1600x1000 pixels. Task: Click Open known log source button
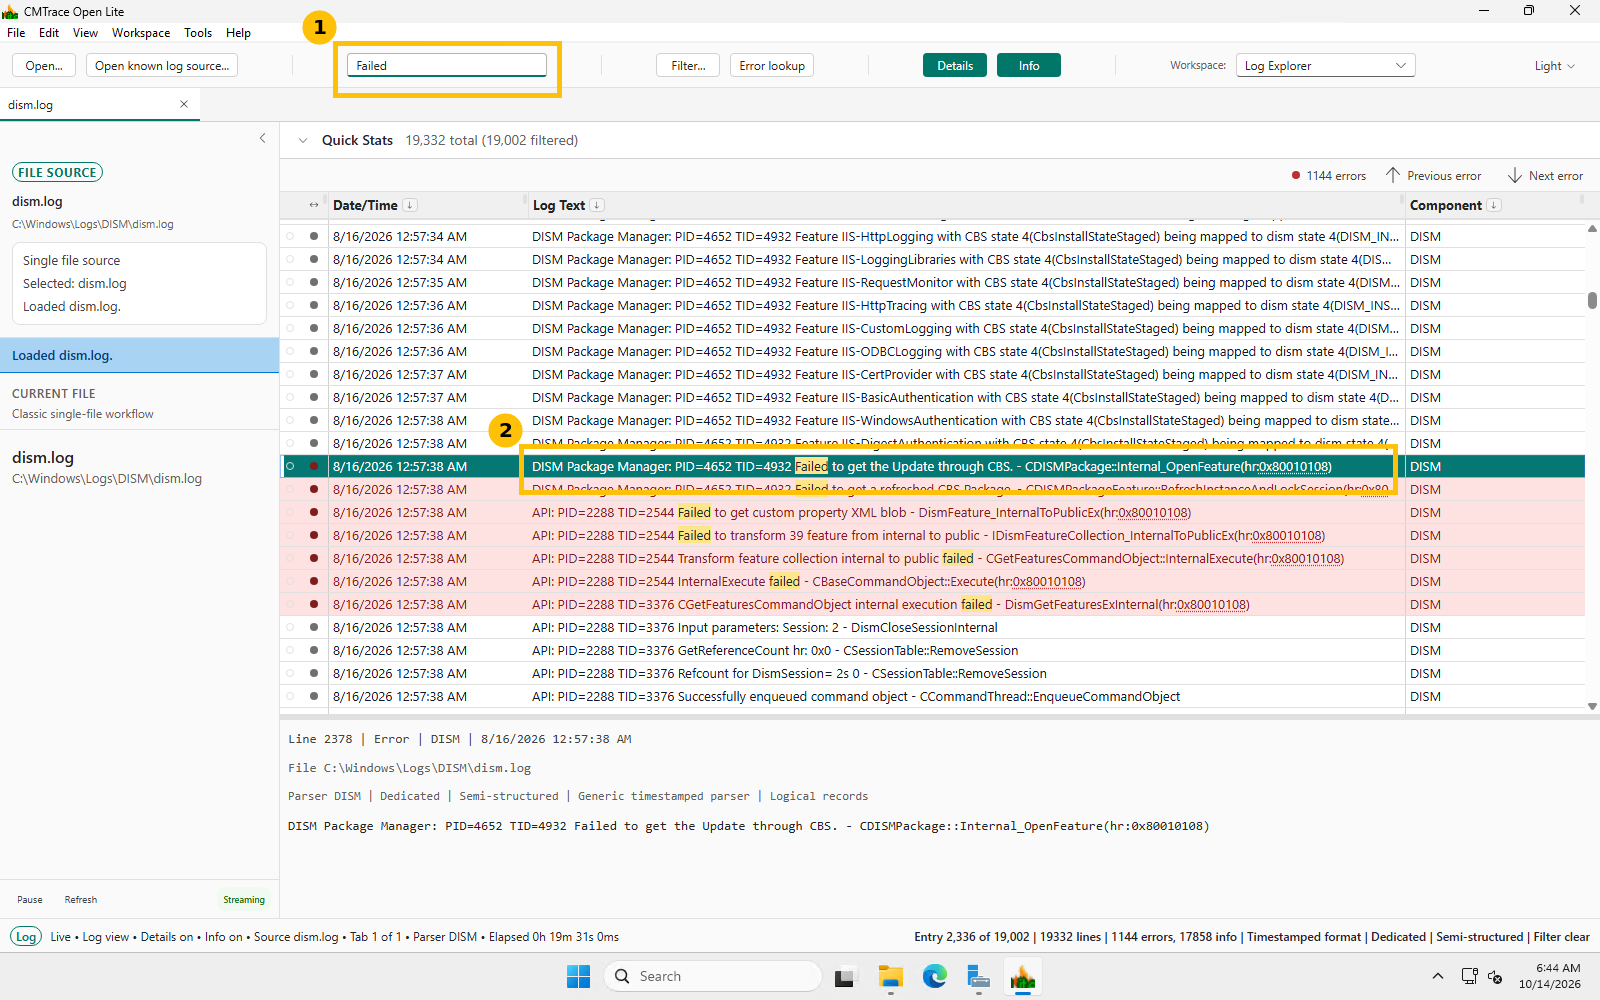click(162, 66)
